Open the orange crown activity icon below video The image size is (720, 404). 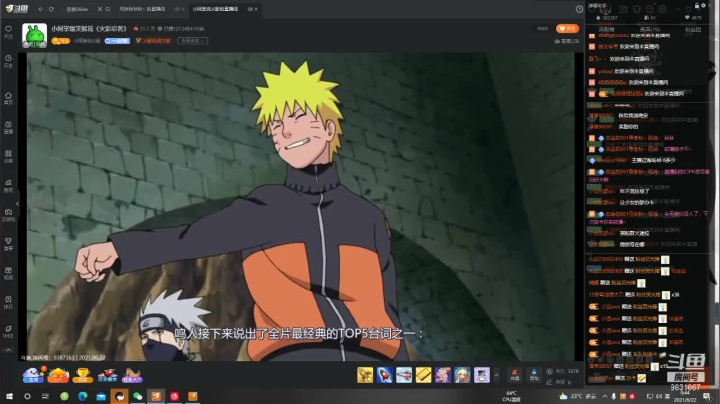point(58,375)
